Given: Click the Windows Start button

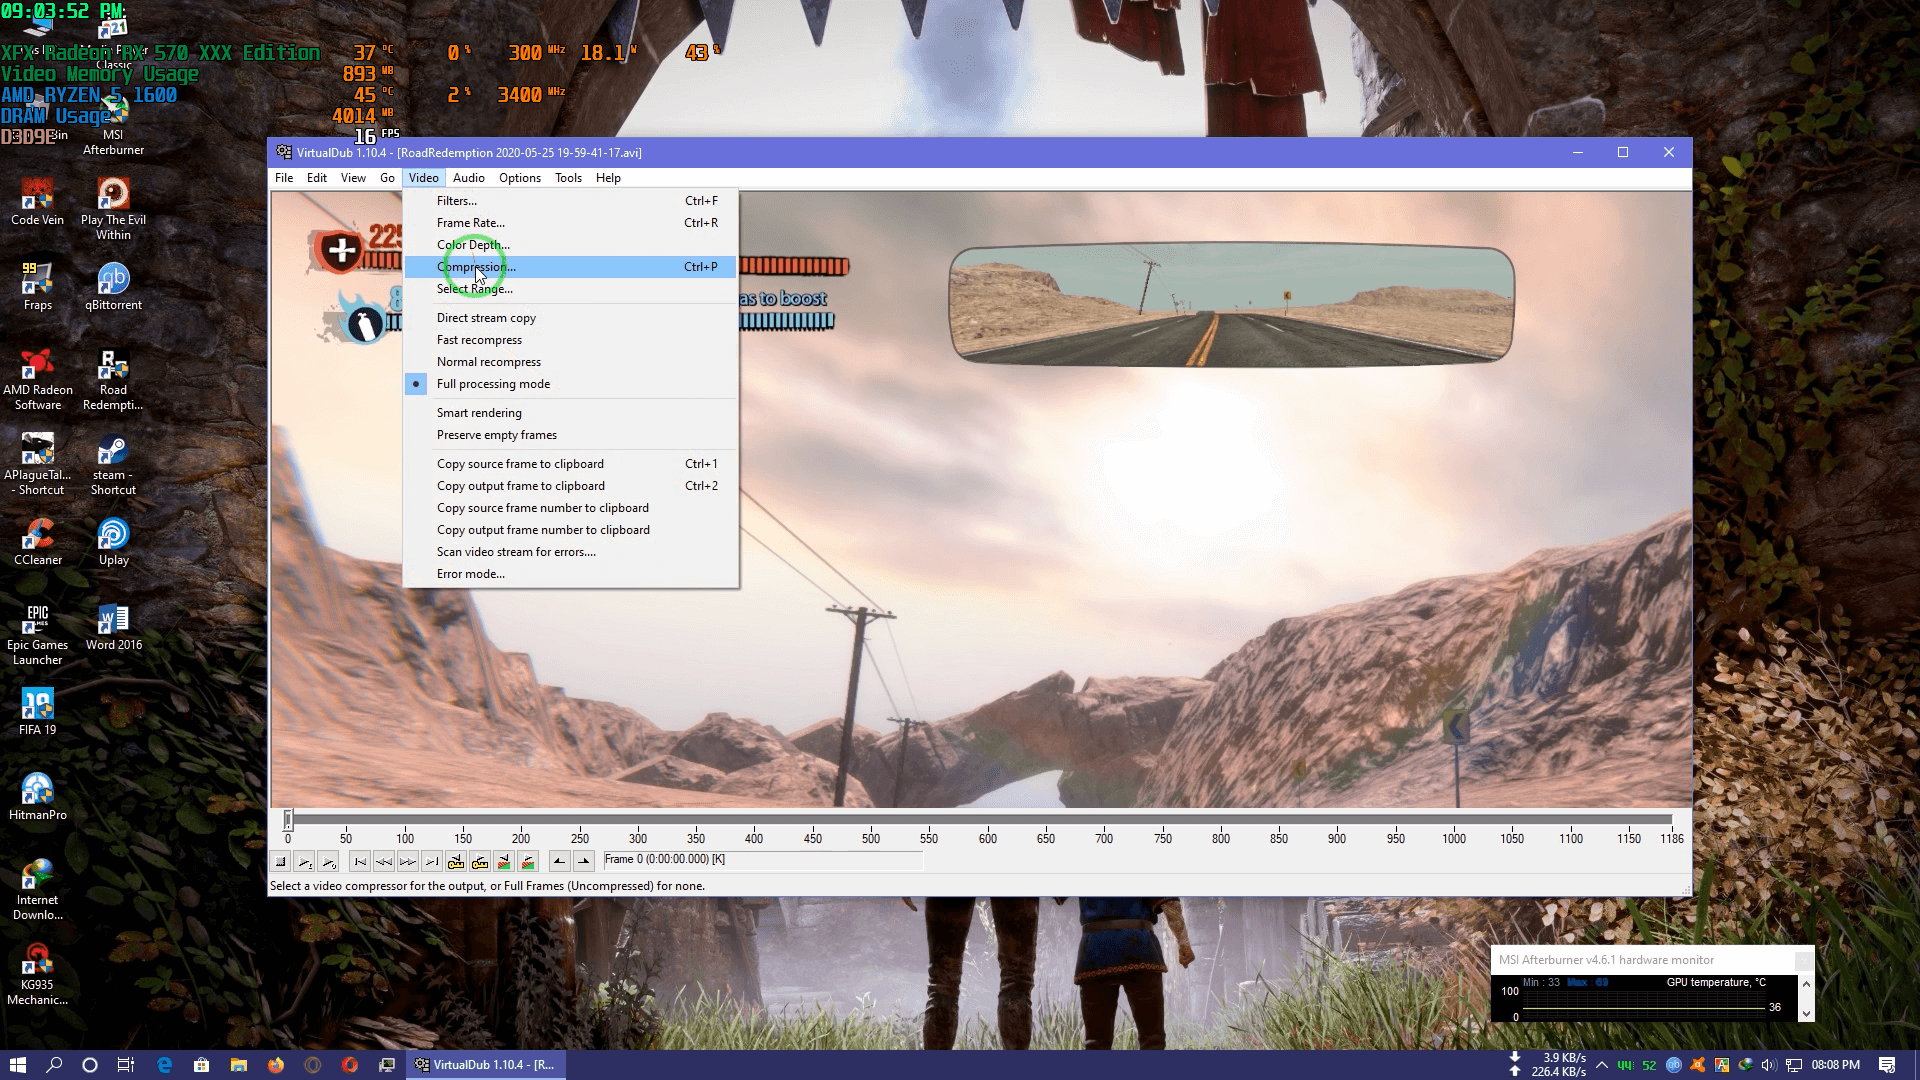Looking at the screenshot, I should coord(18,1065).
